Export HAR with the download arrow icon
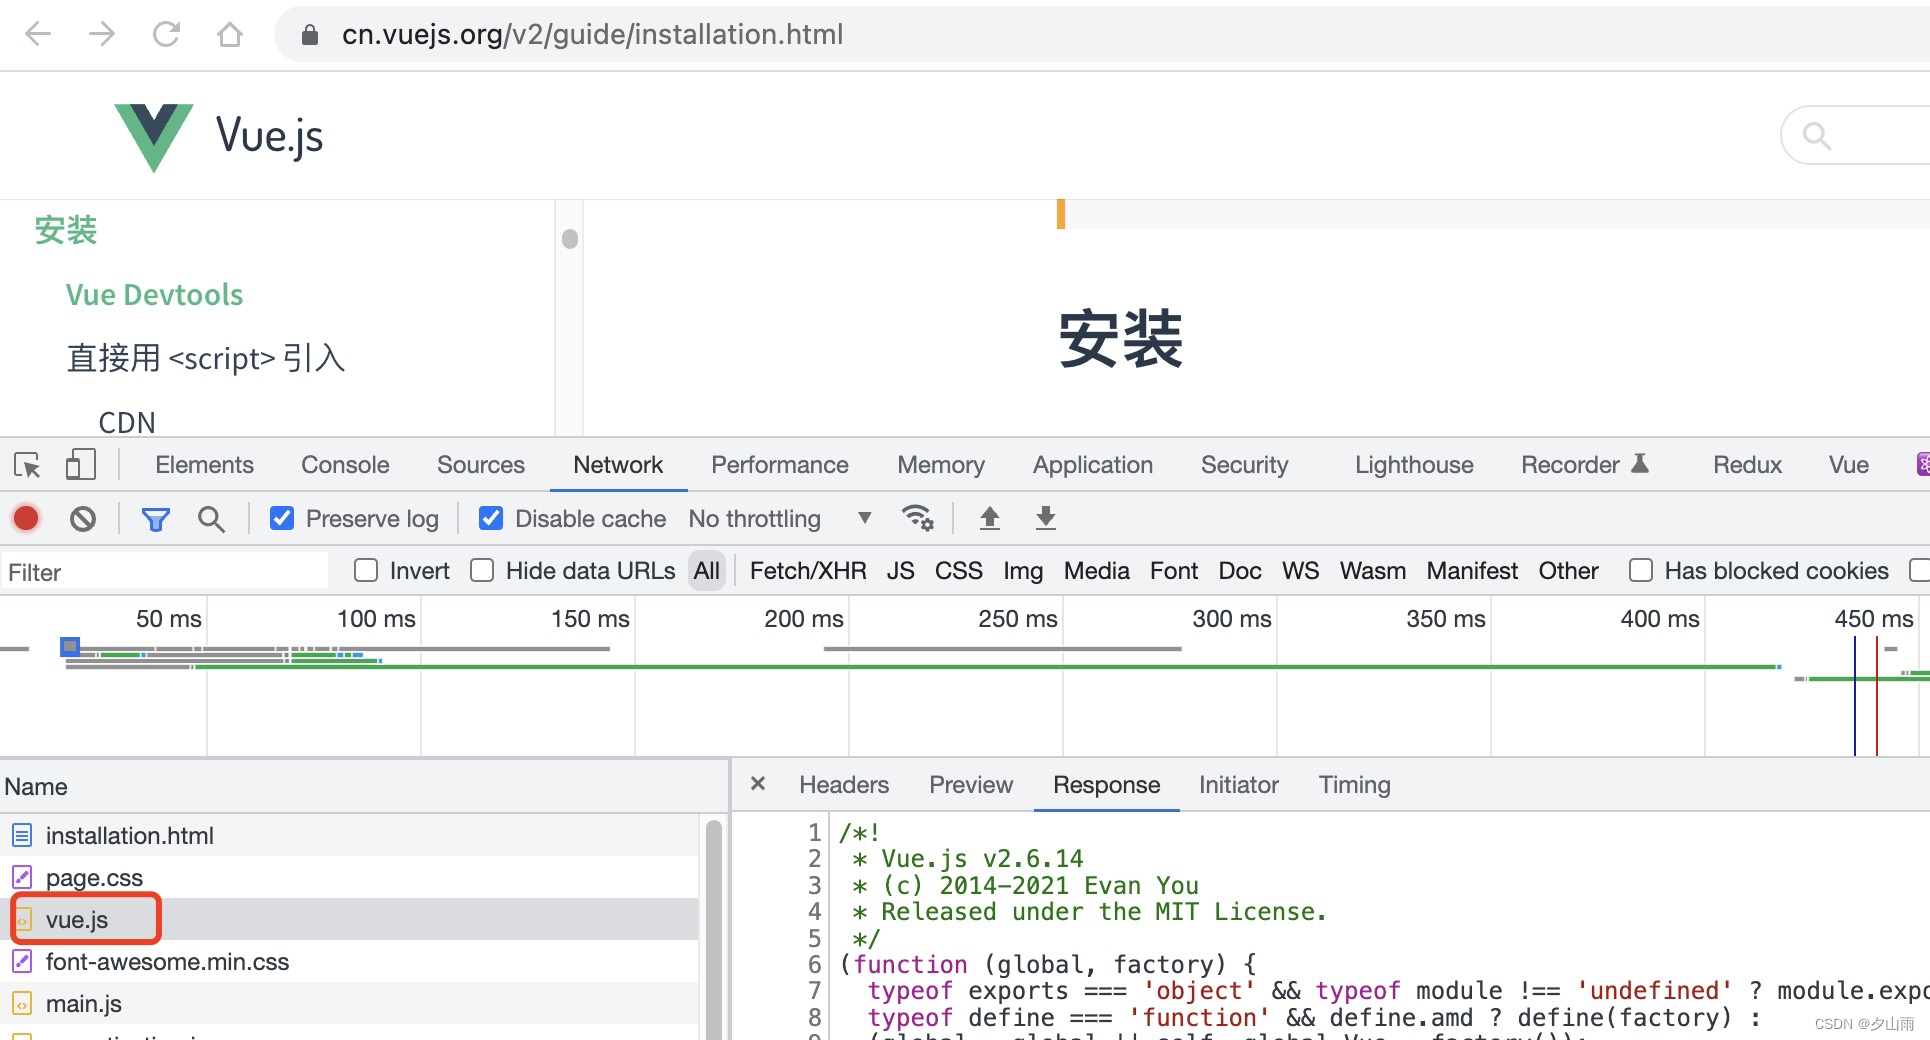Screen dimensions: 1930x1040 (1045, 518)
